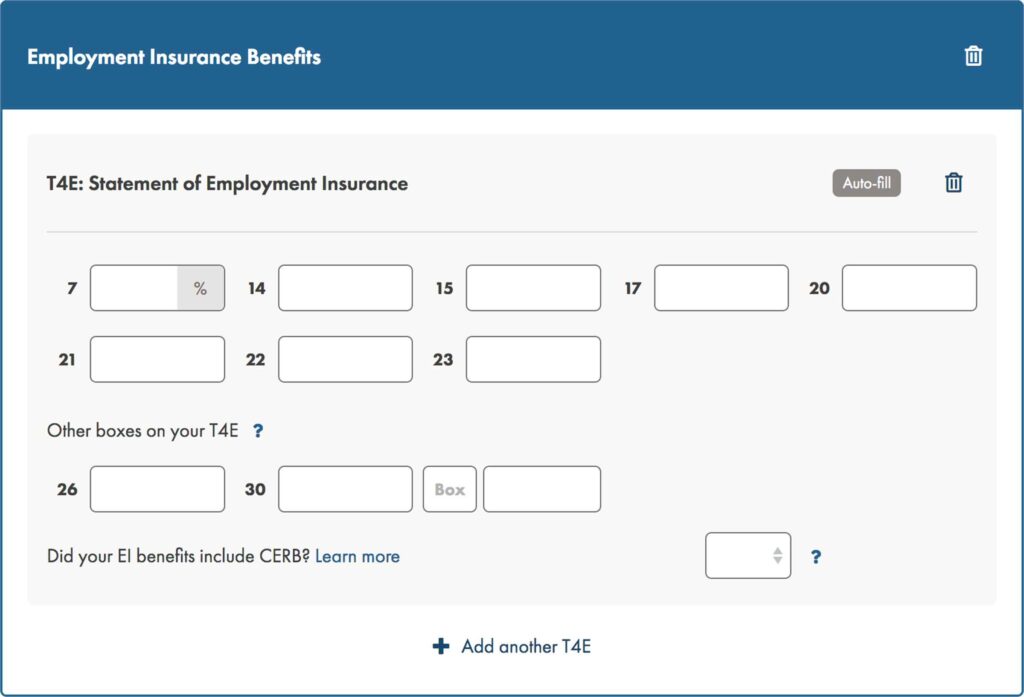The image size is (1024, 697).
Task: Focus the box 26 input
Action: (x=157, y=489)
